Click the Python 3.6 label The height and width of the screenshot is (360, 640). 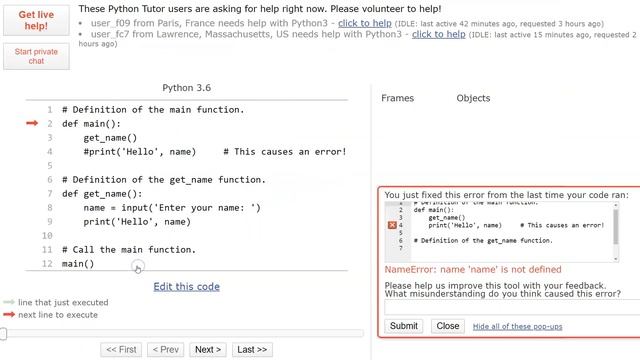tap(187, 88)
